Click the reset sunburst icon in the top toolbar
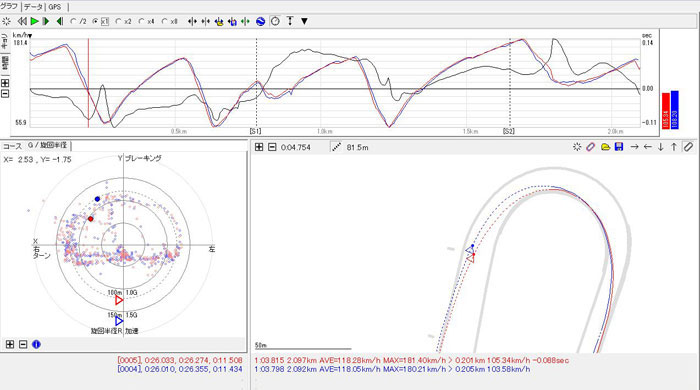 [6, 21]
